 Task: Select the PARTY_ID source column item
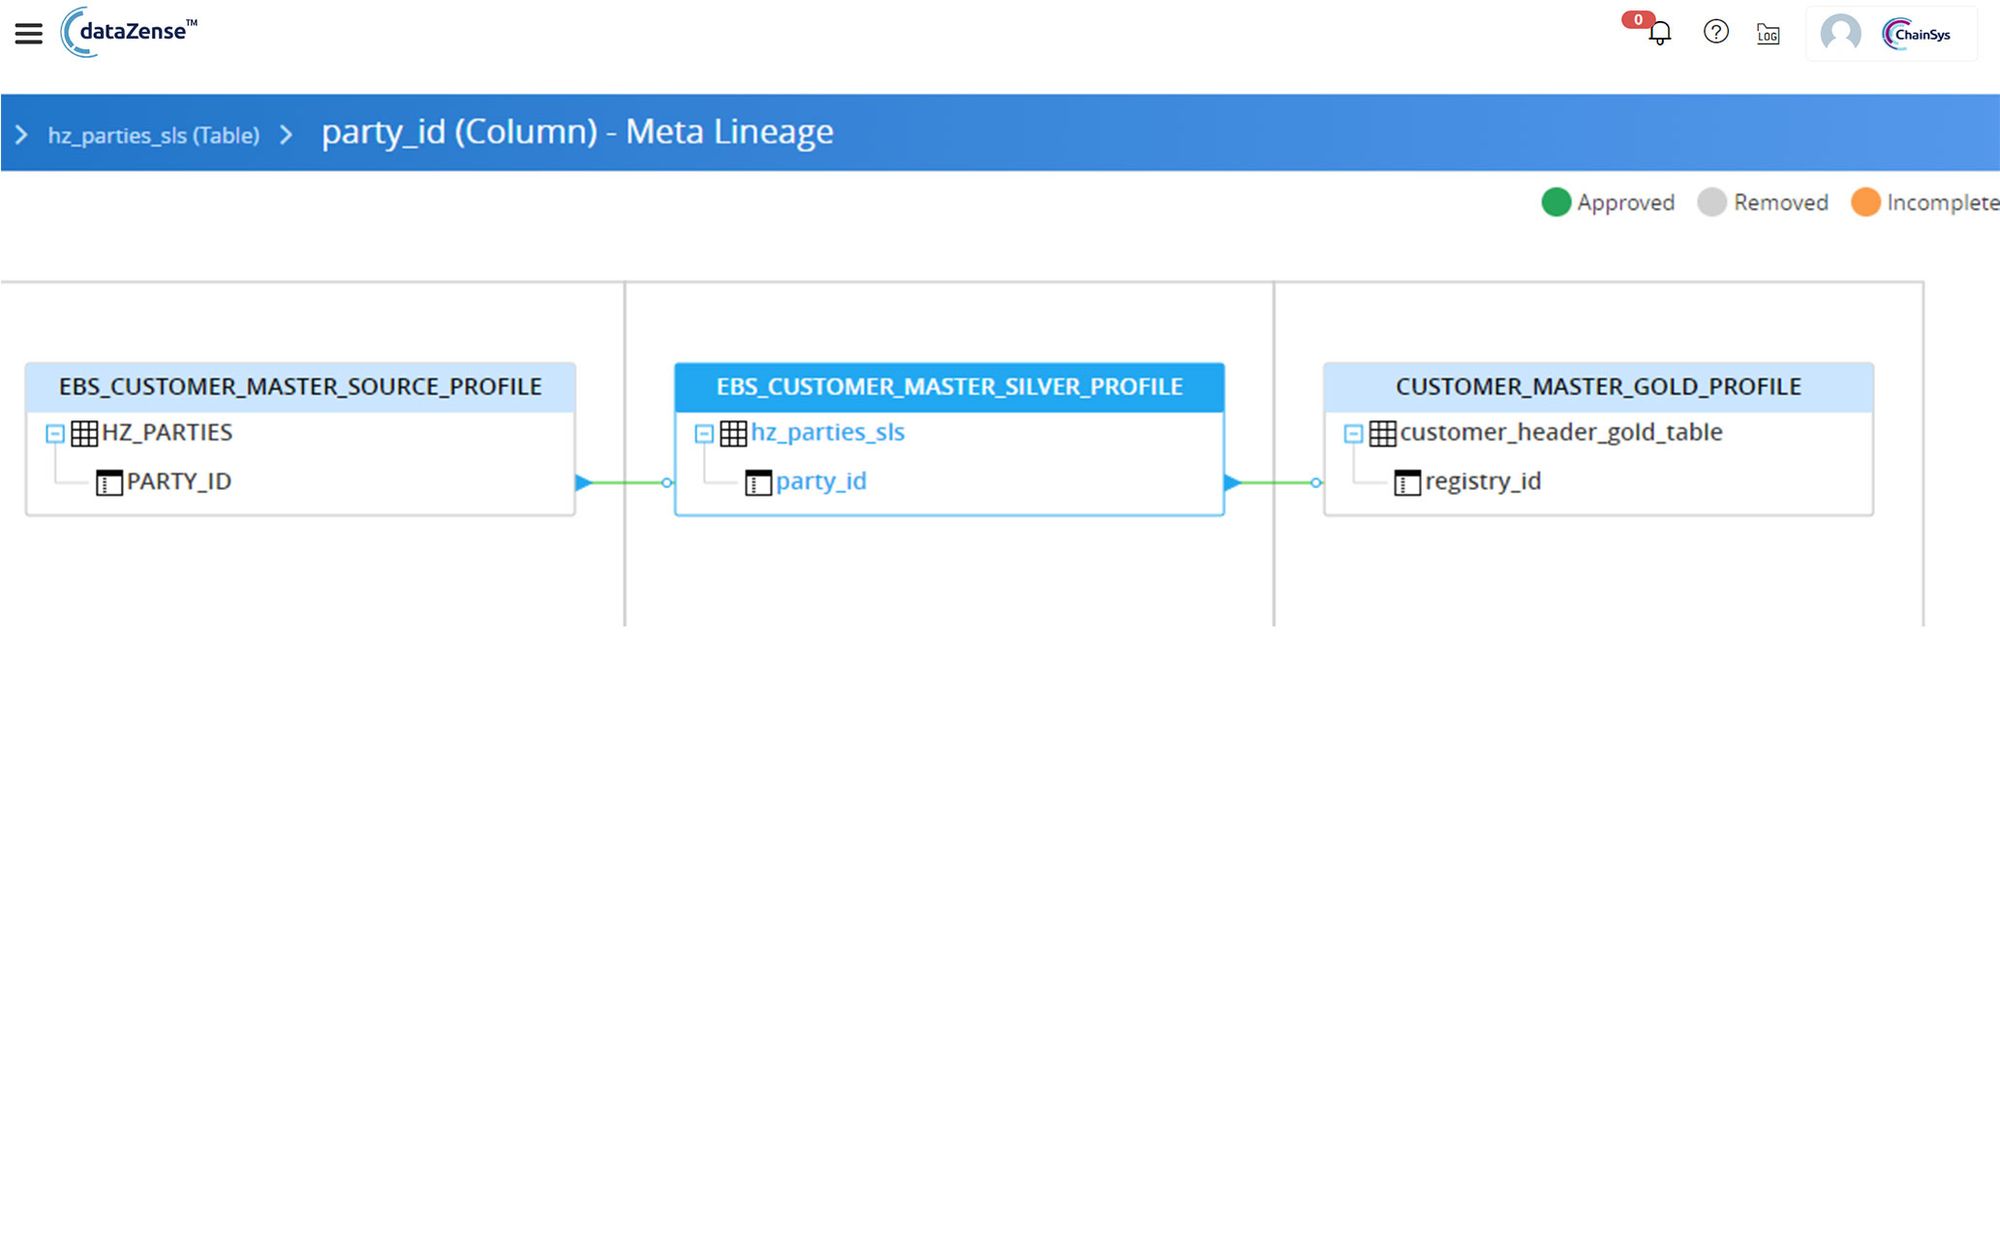pos(178,482)
